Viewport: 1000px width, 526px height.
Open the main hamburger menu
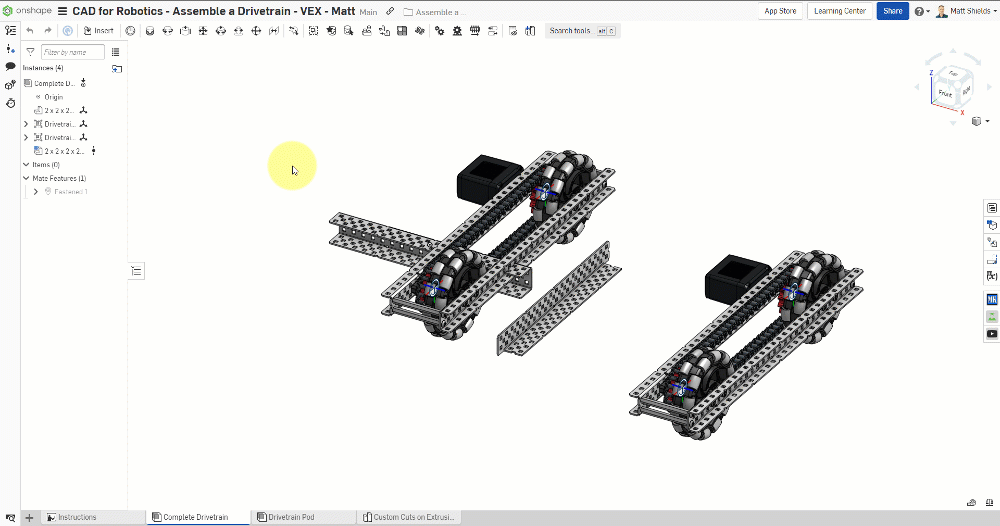point(63,11)
